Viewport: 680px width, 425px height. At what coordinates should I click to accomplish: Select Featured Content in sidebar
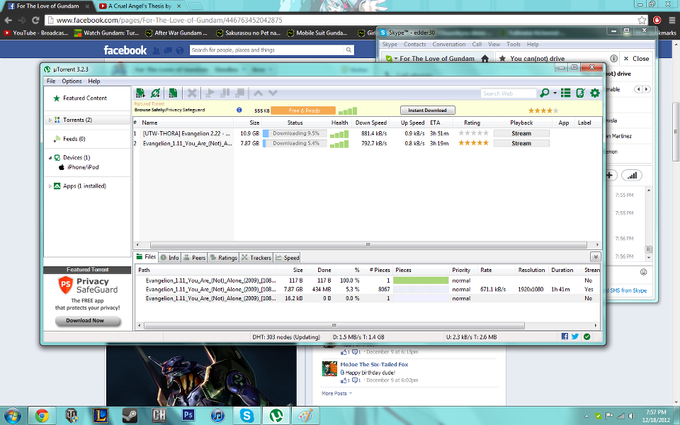(85, 98)
